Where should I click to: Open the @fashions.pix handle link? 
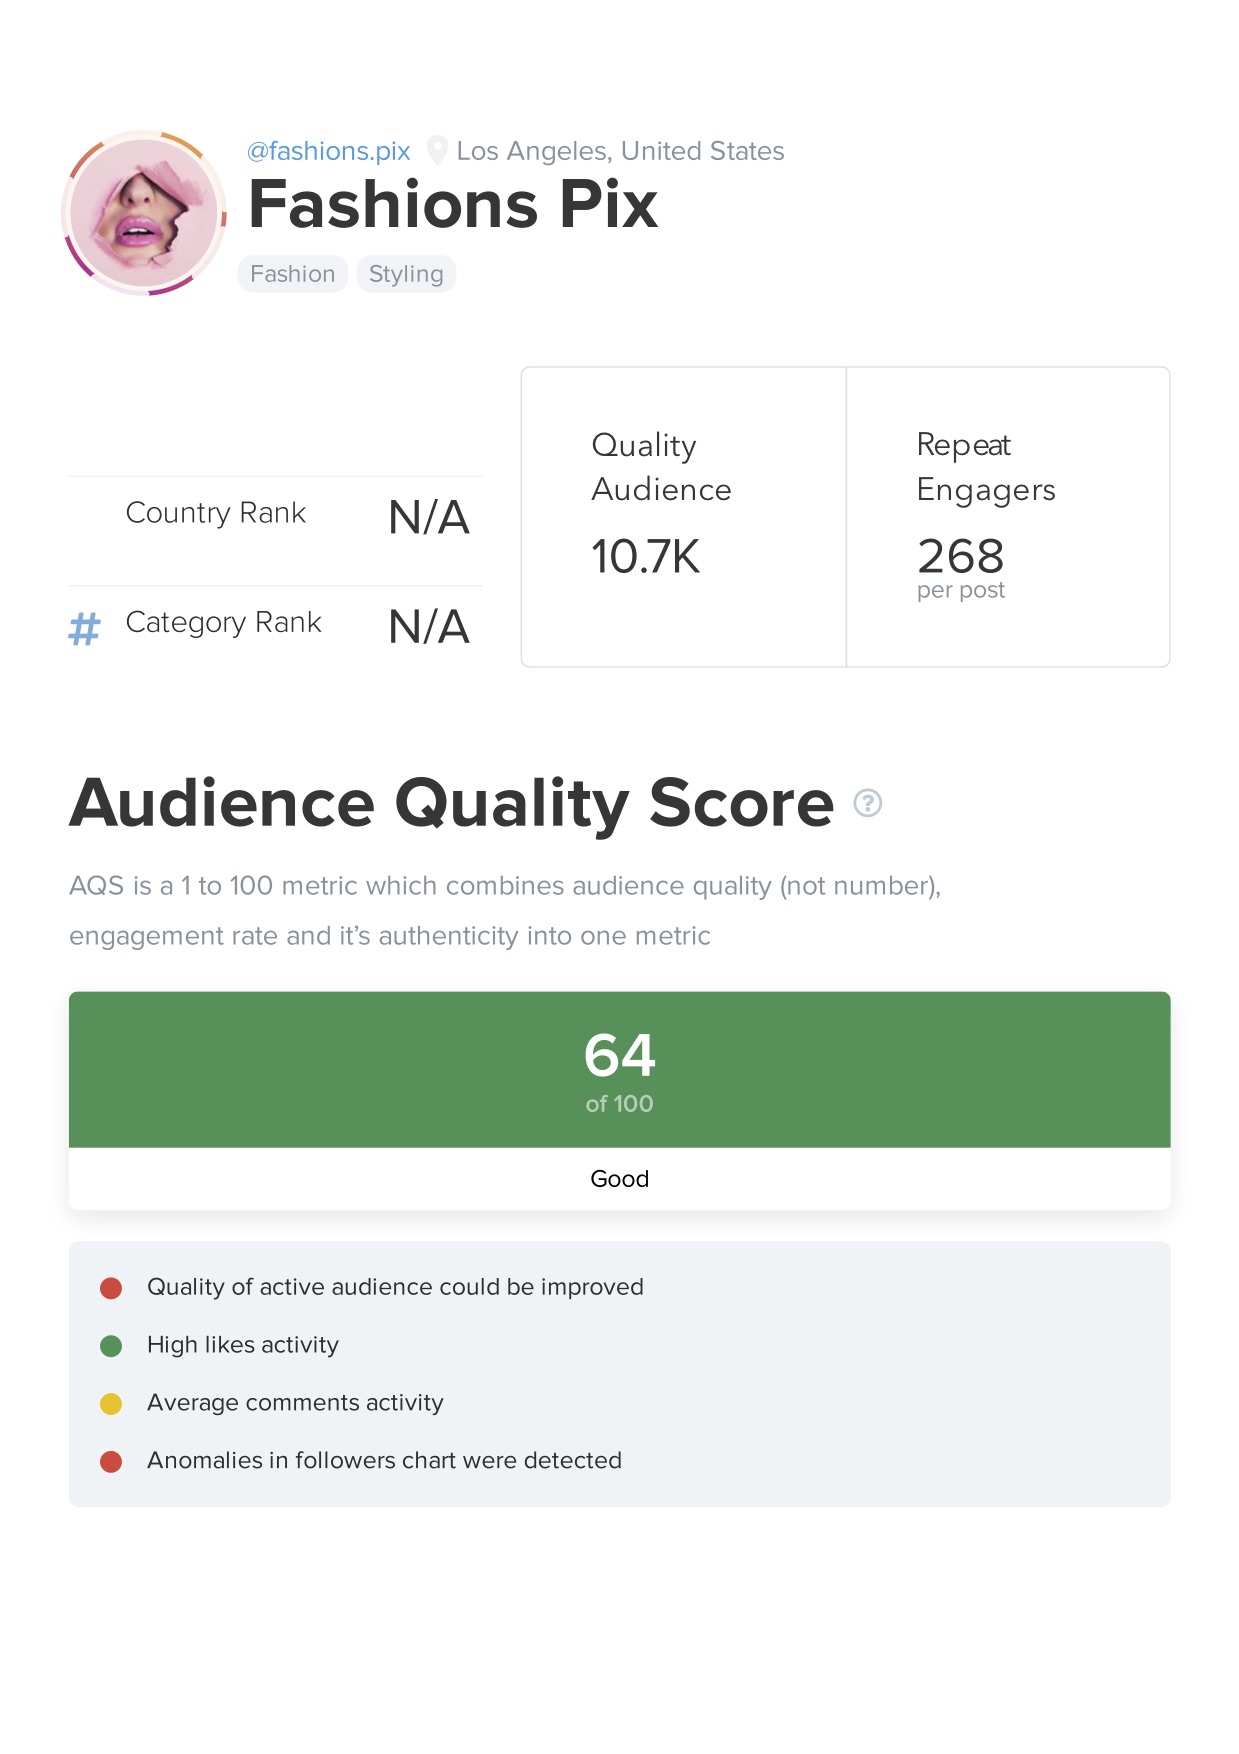click(x=328, y=151)
